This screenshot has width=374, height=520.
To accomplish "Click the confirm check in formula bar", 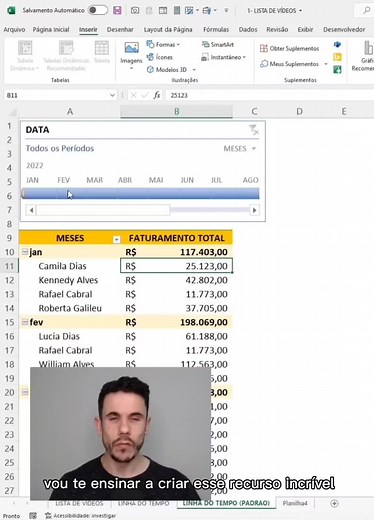I will coord(145,95).
